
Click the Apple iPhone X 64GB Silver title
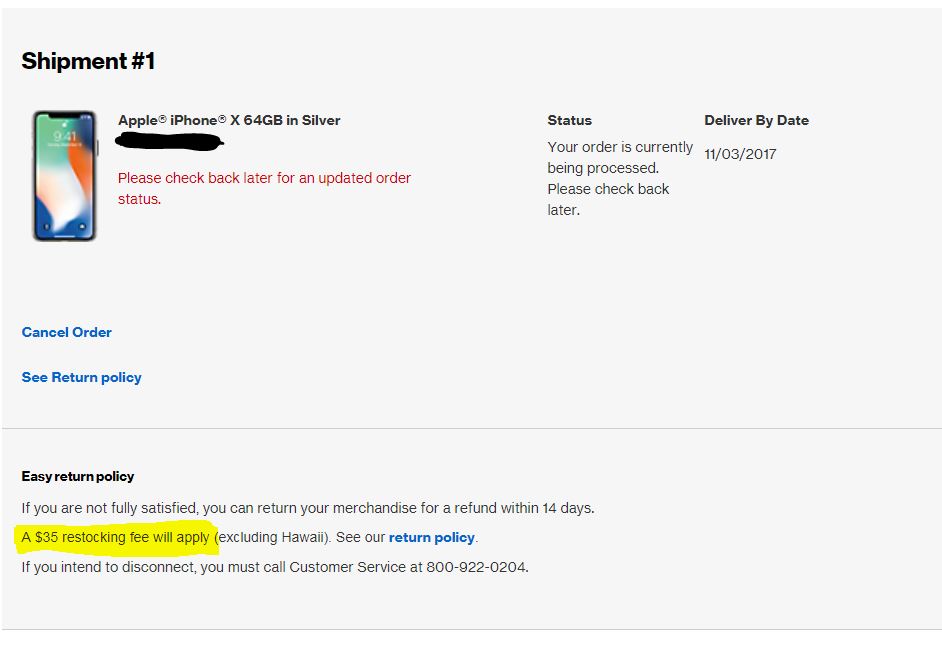[229, 120]
